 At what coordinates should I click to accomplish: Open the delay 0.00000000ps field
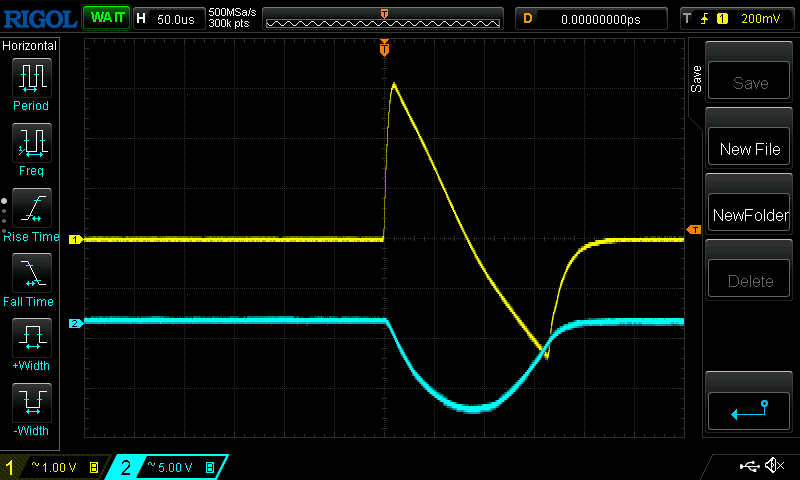point(590,18)
